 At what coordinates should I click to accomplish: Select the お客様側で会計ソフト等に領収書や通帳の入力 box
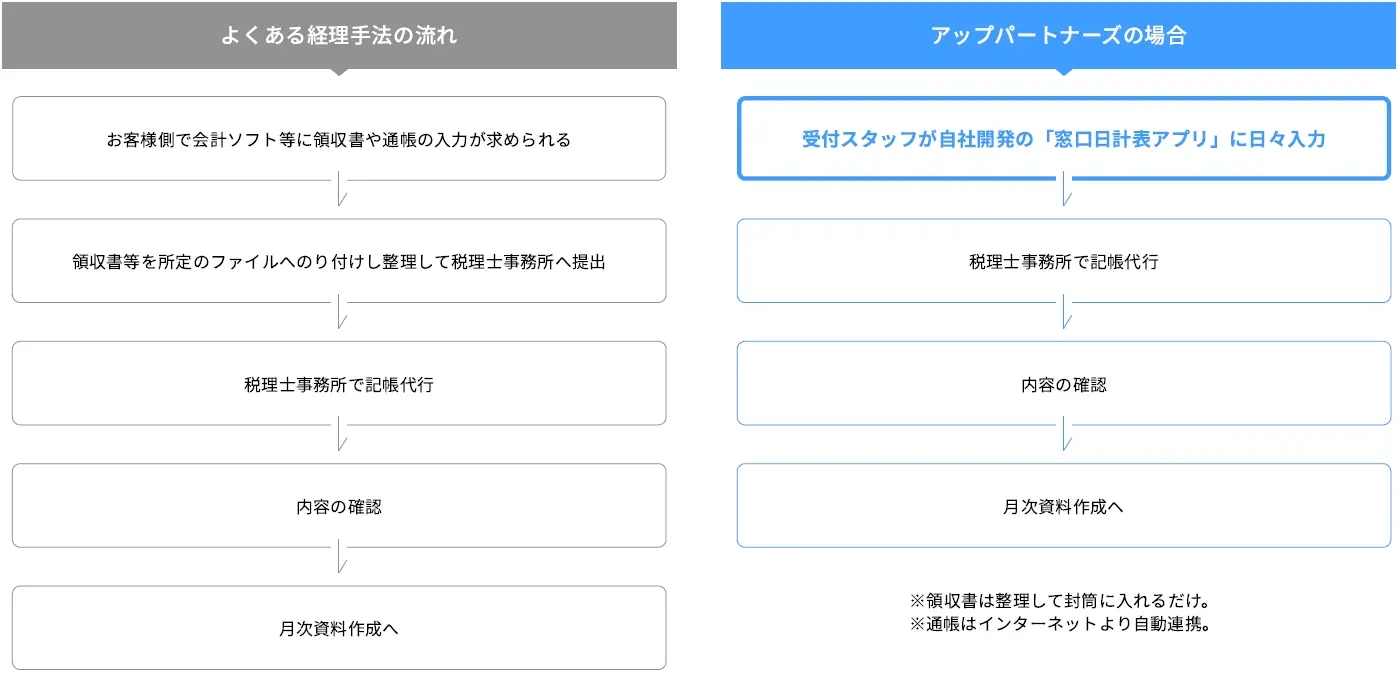pyautogui.click(x=339, y=139)
